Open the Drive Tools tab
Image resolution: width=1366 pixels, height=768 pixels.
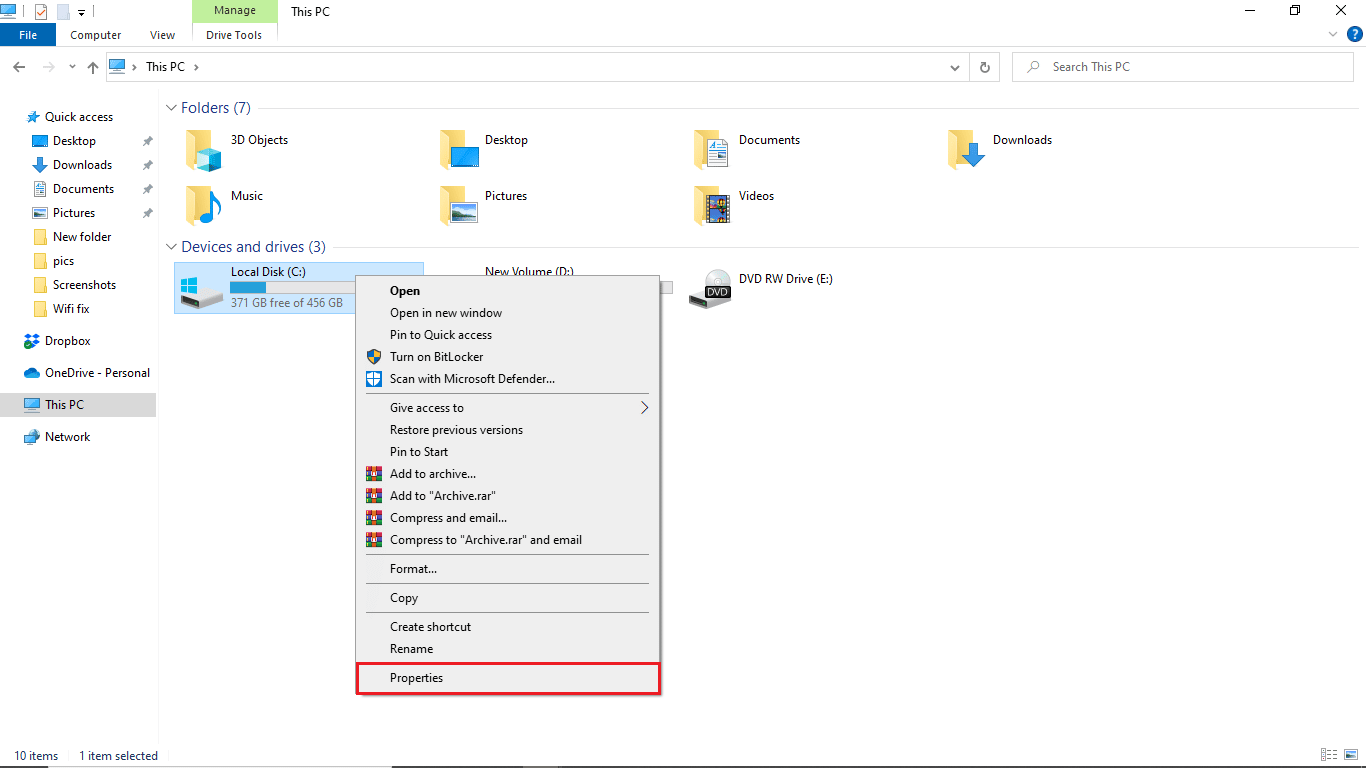click(234, 35)
